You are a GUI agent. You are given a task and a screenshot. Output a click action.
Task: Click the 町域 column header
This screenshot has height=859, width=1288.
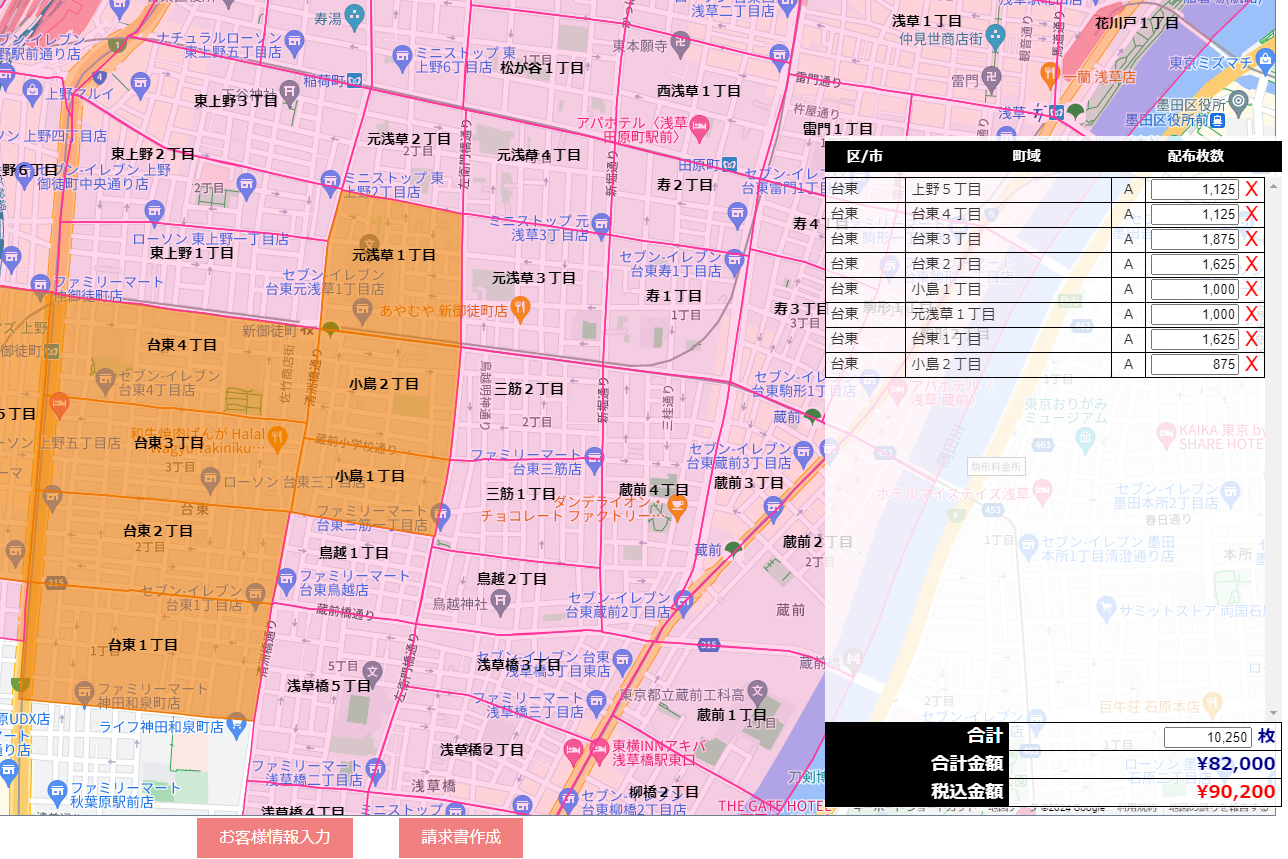1026,156
